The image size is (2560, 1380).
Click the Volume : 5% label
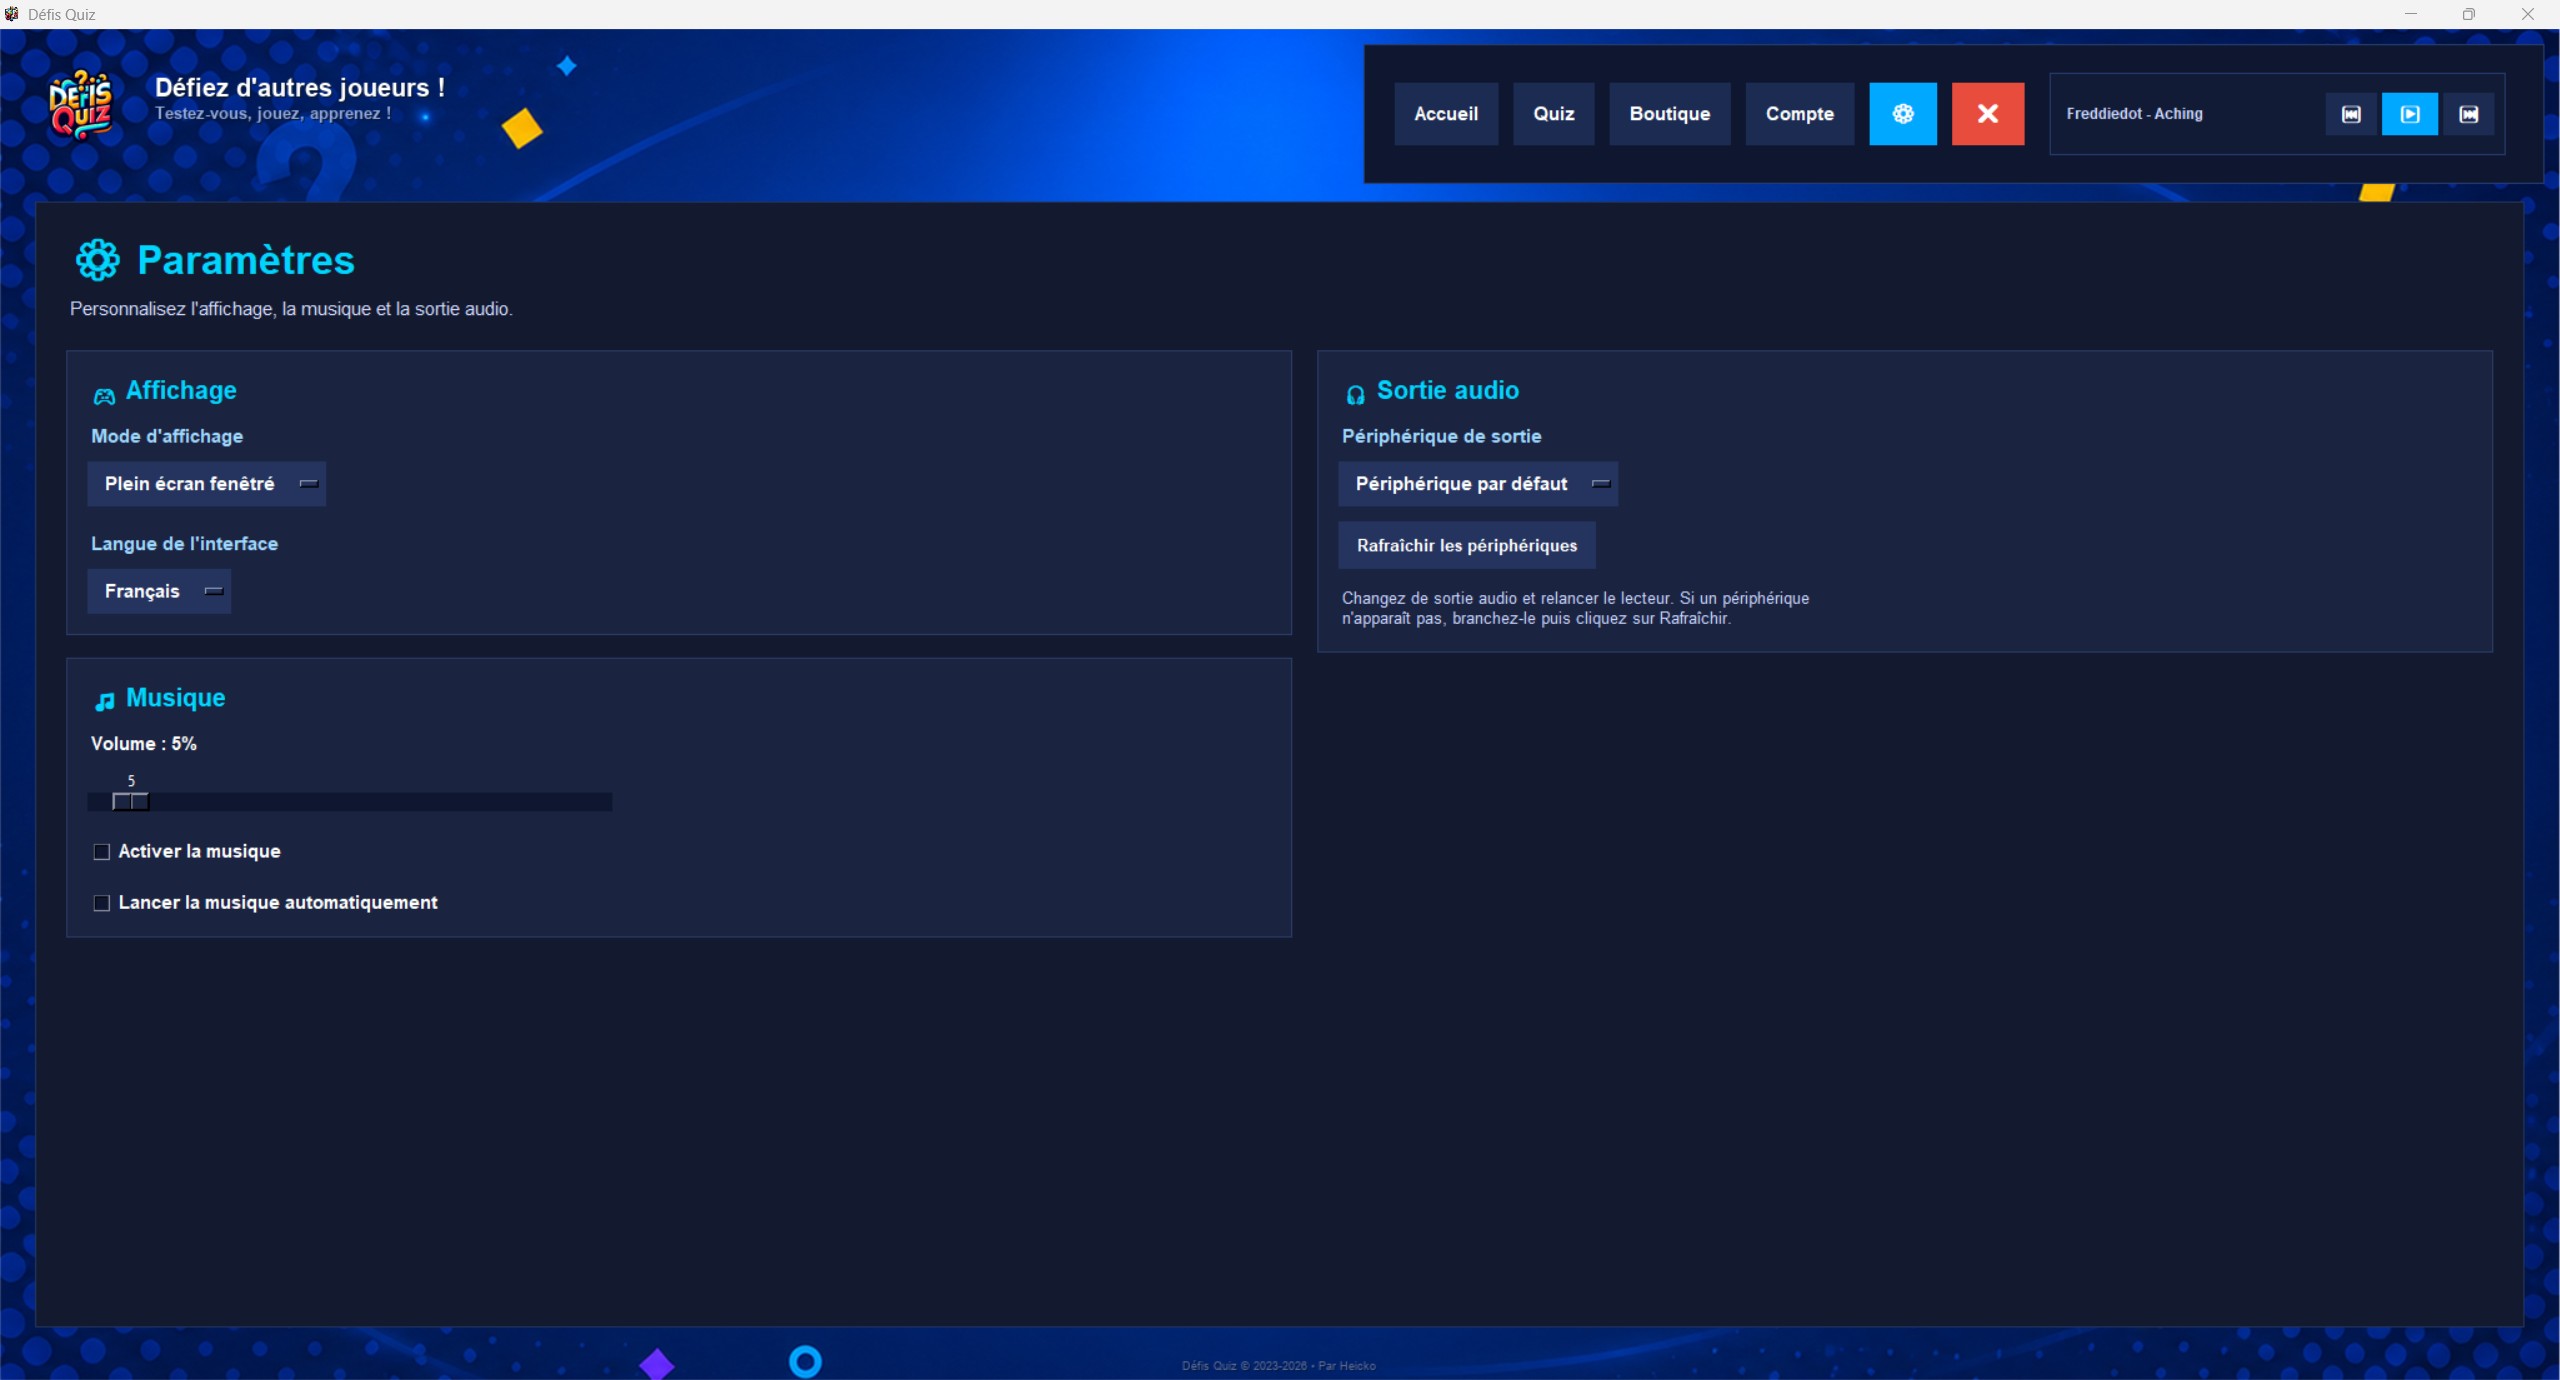[144, 744]
